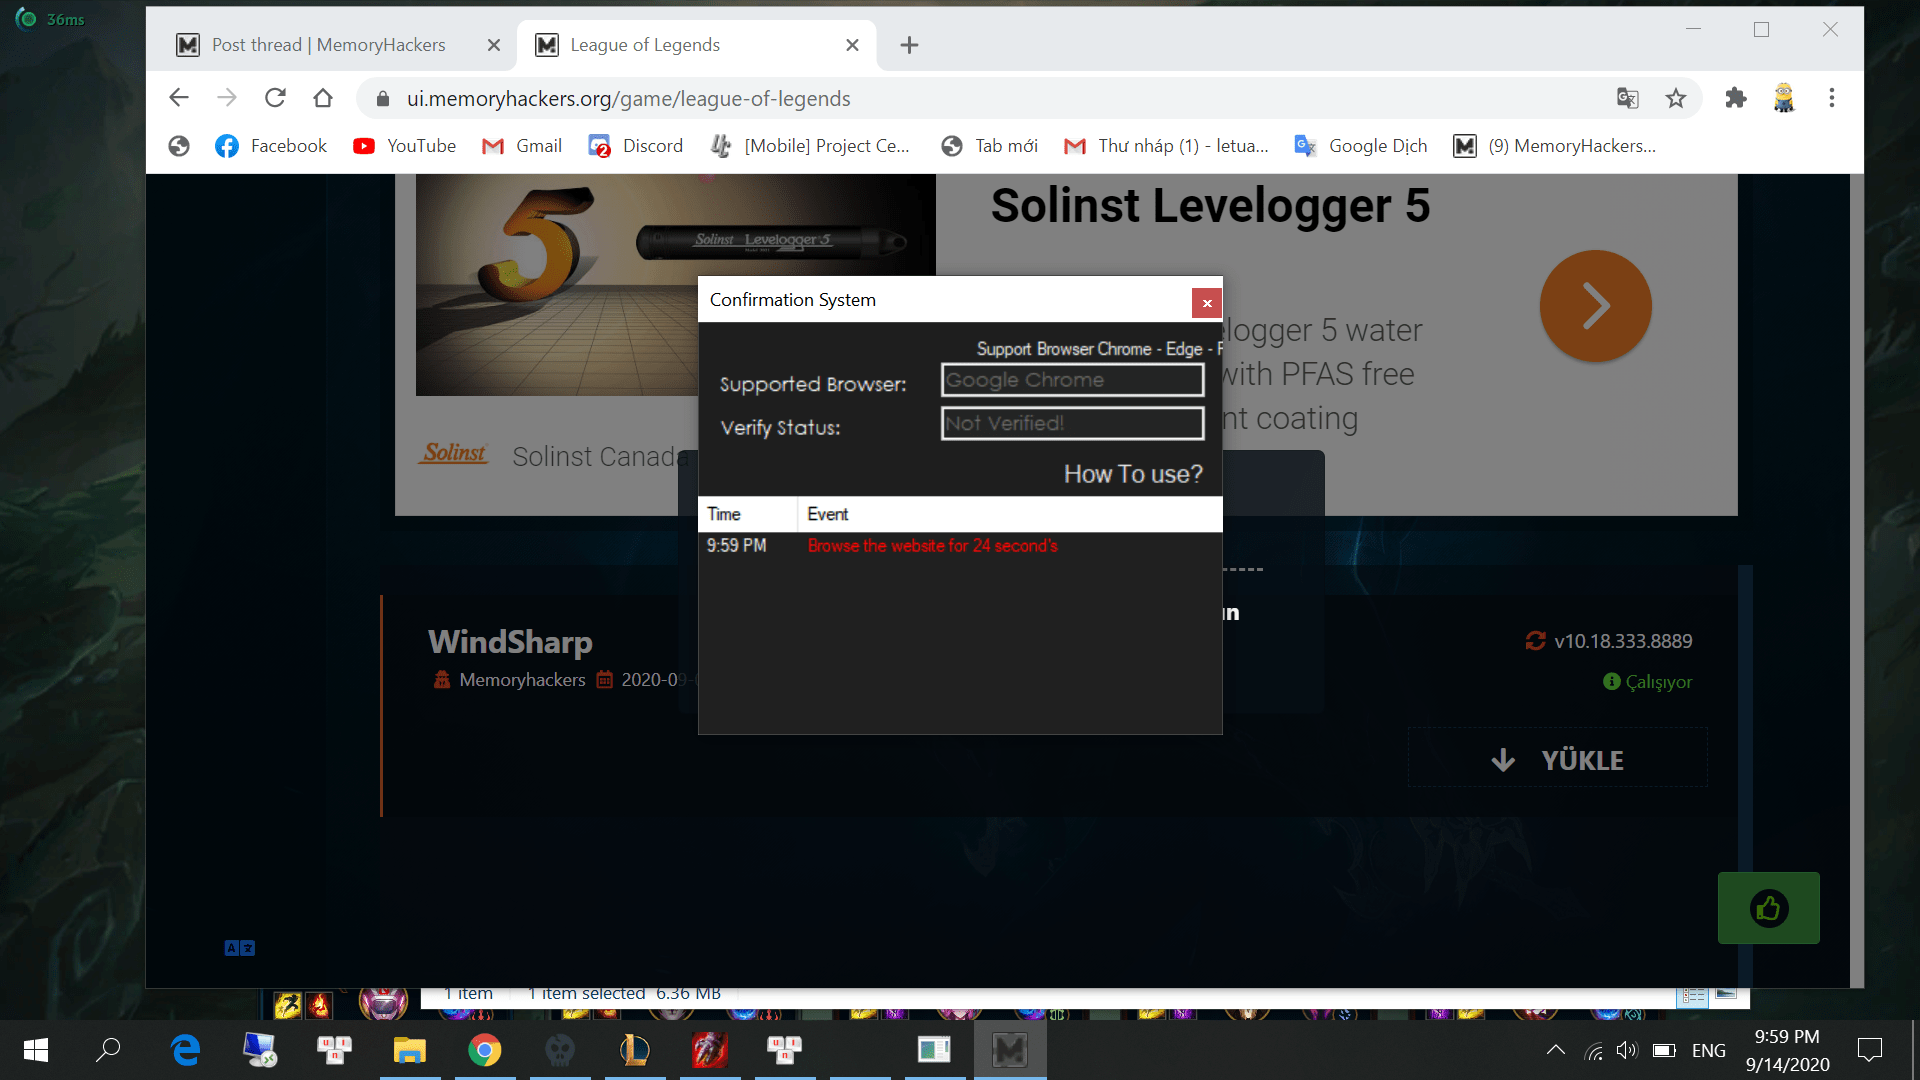Open the Gmail bookmark
1920x1080 pixels.
[522, 146]
